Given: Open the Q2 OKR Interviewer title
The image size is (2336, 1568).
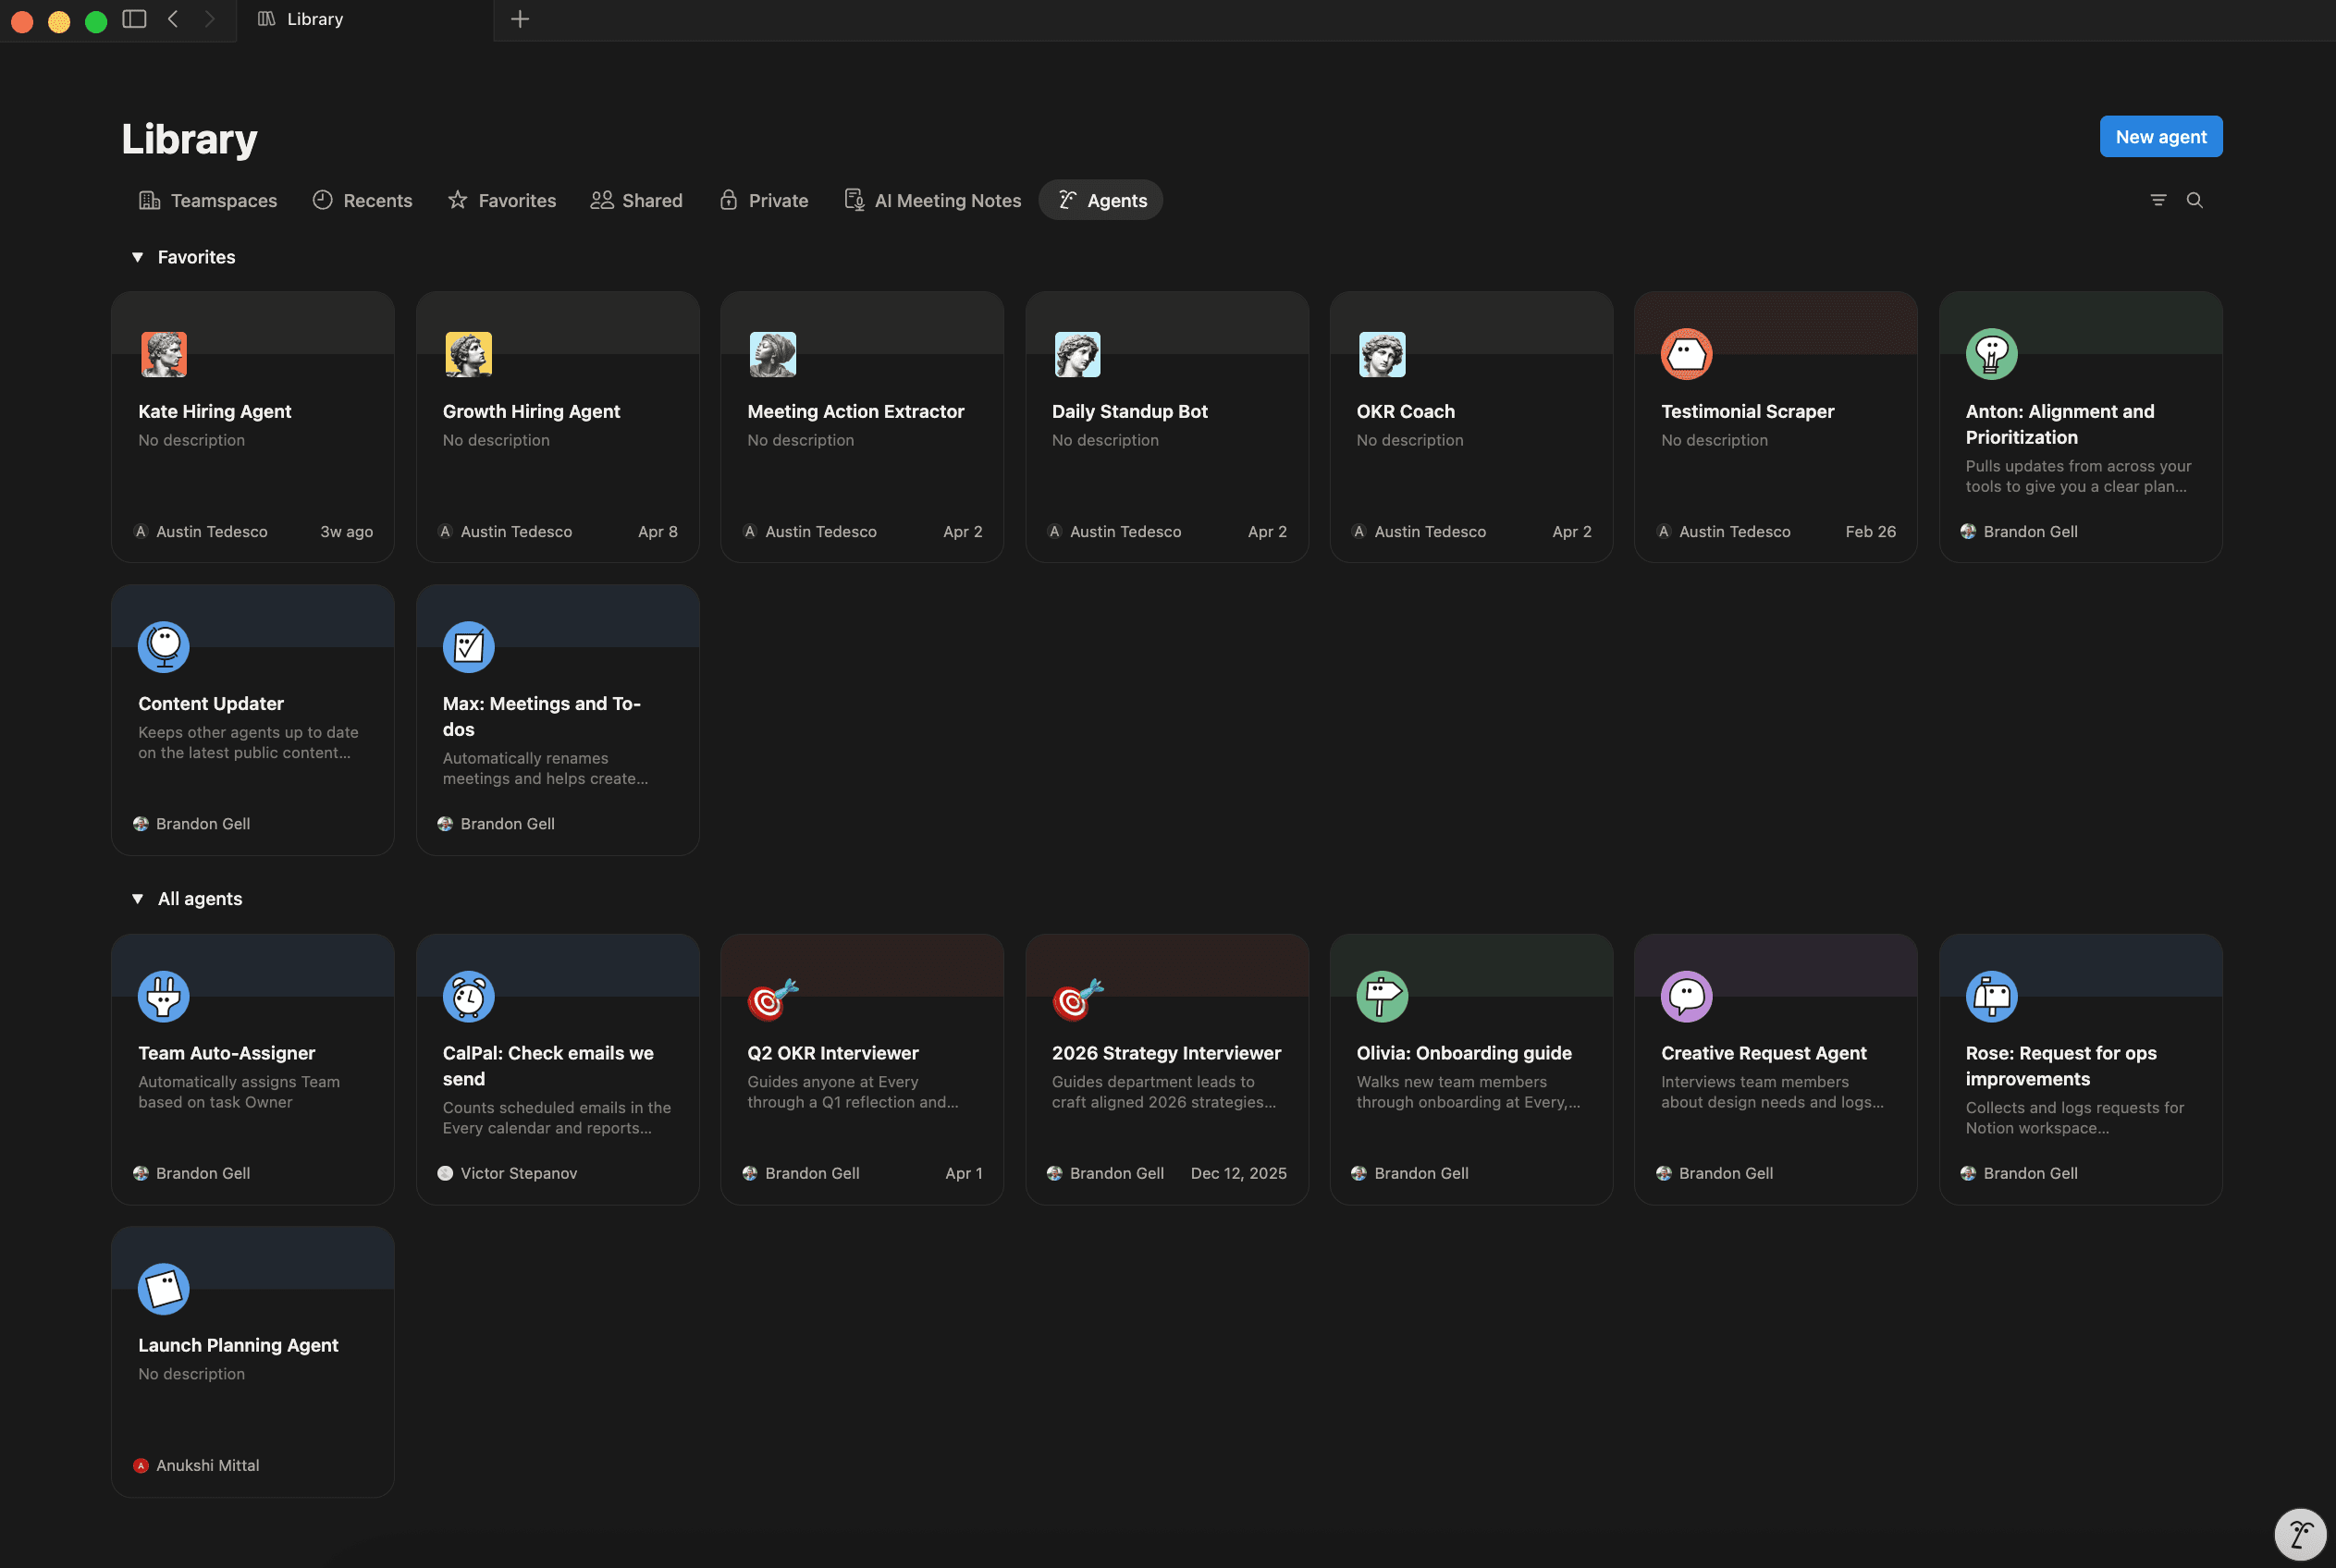Looking at the screenshot, I should click(x=832, y=1053).
